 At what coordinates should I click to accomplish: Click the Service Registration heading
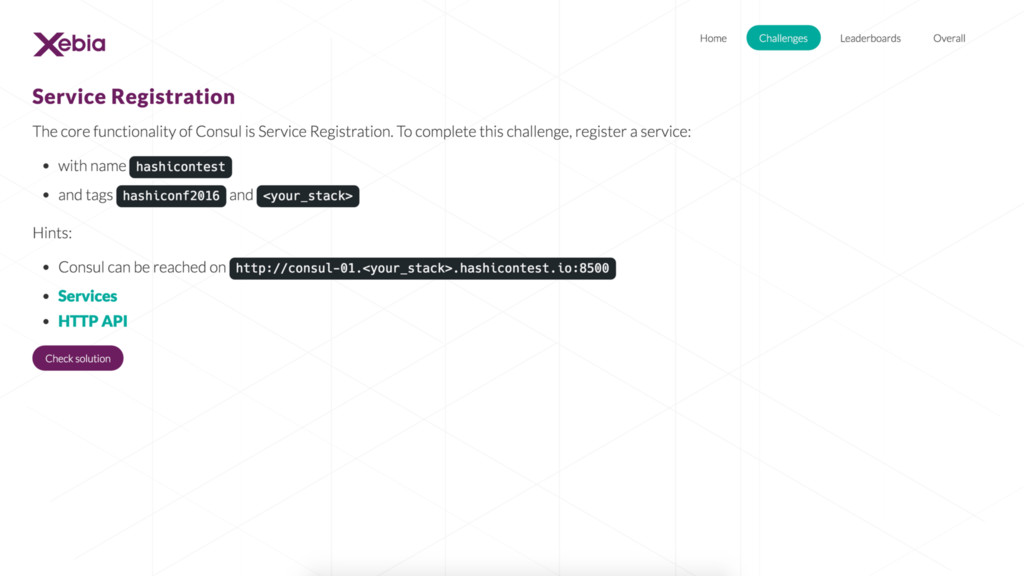point(133,97)
